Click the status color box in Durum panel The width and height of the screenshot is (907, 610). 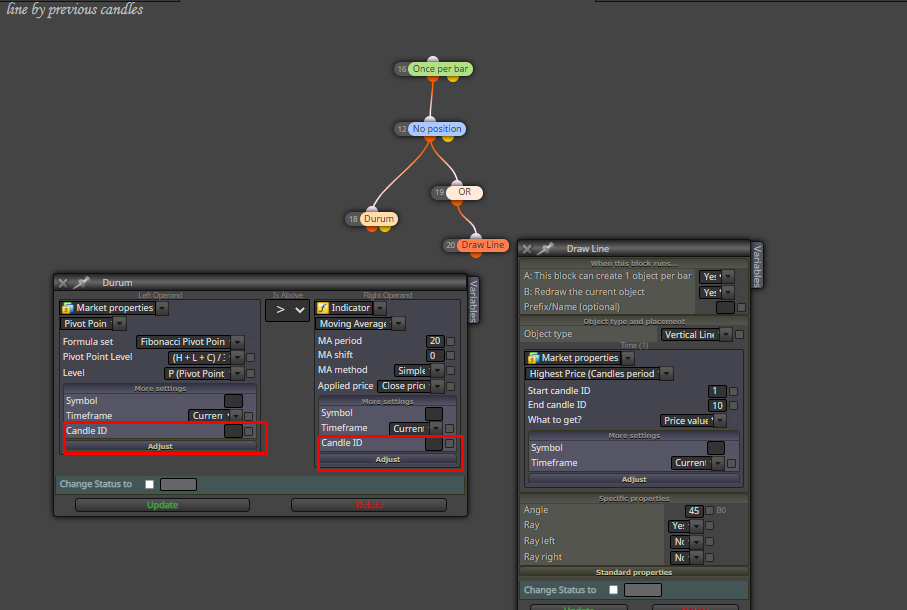tap(178, 485)
